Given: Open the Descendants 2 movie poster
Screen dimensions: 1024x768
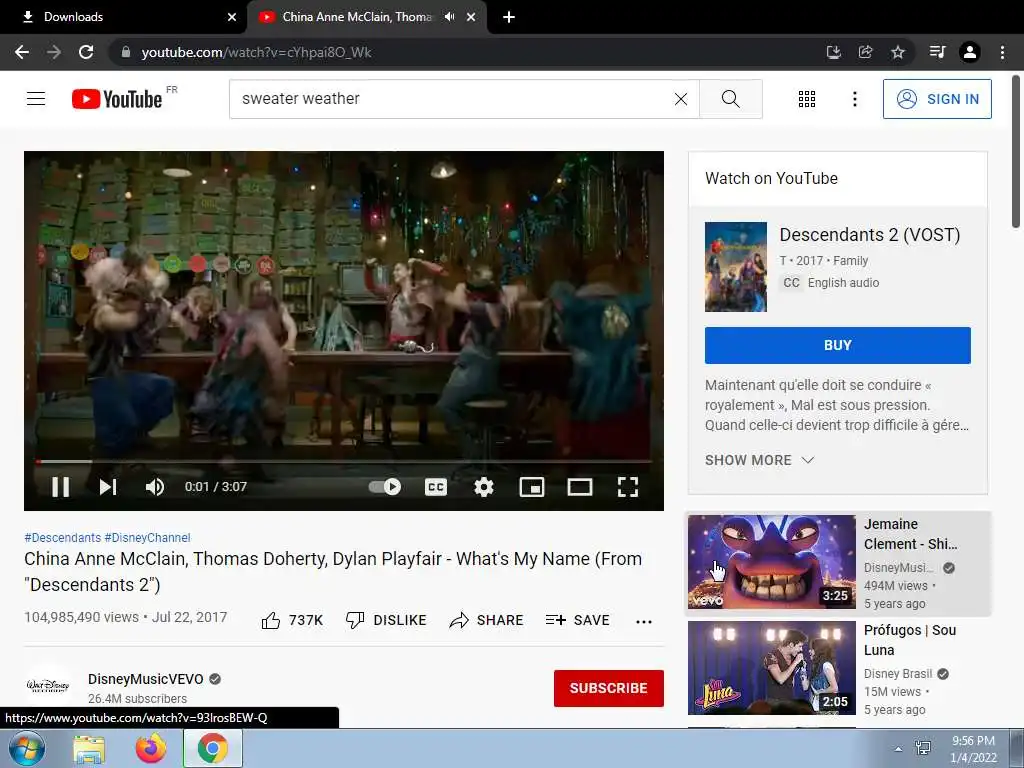Looking at the screenshot, I should pyautogui.click(x=735, y=266).
